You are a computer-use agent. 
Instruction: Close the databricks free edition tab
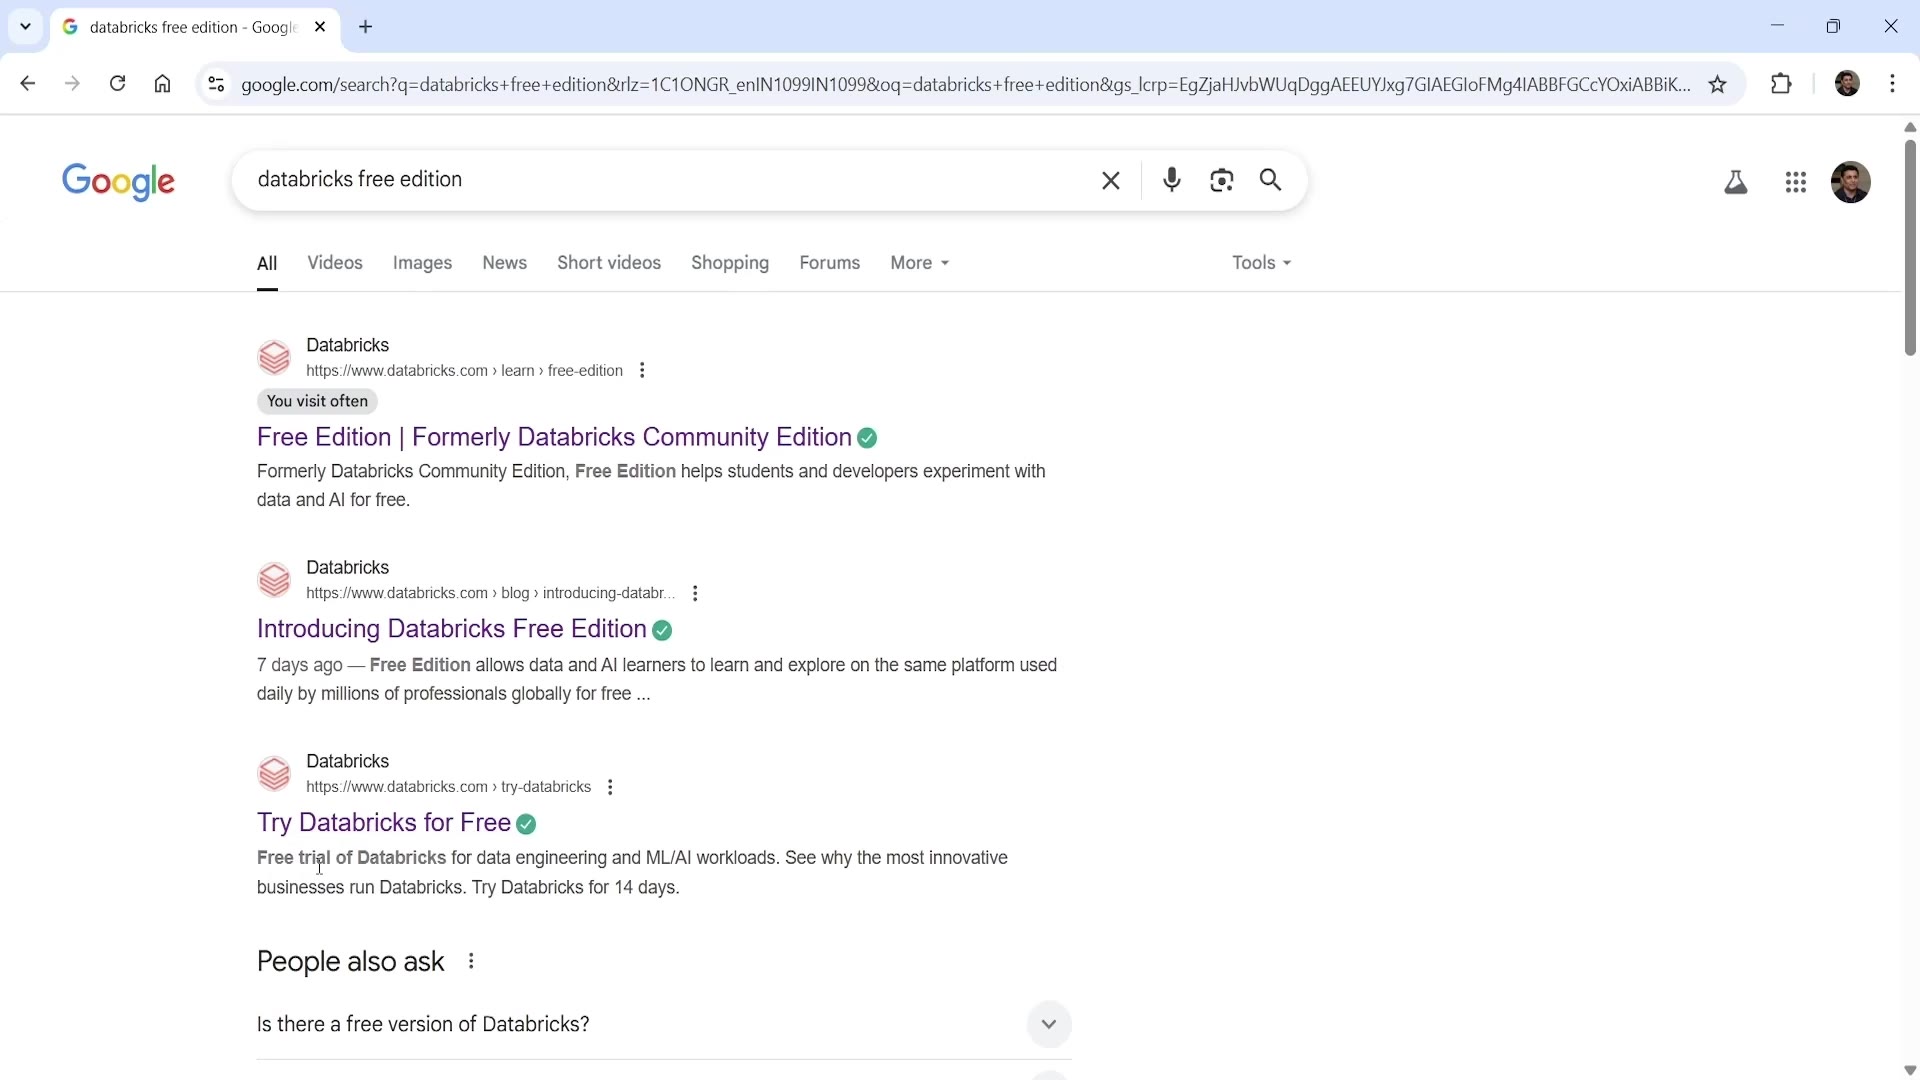tap(321, 28)
